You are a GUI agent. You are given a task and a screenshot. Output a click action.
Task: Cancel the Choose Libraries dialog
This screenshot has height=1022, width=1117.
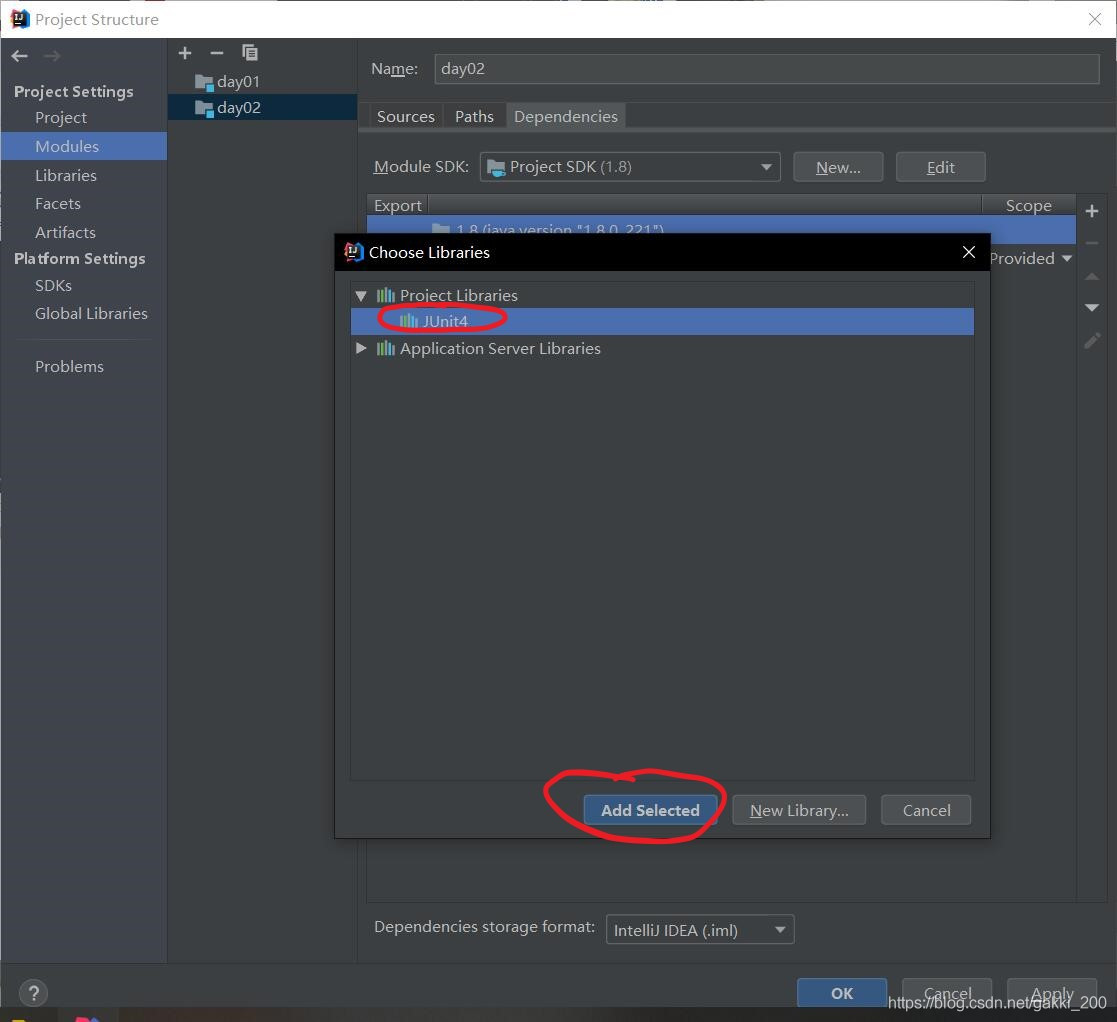926,810
